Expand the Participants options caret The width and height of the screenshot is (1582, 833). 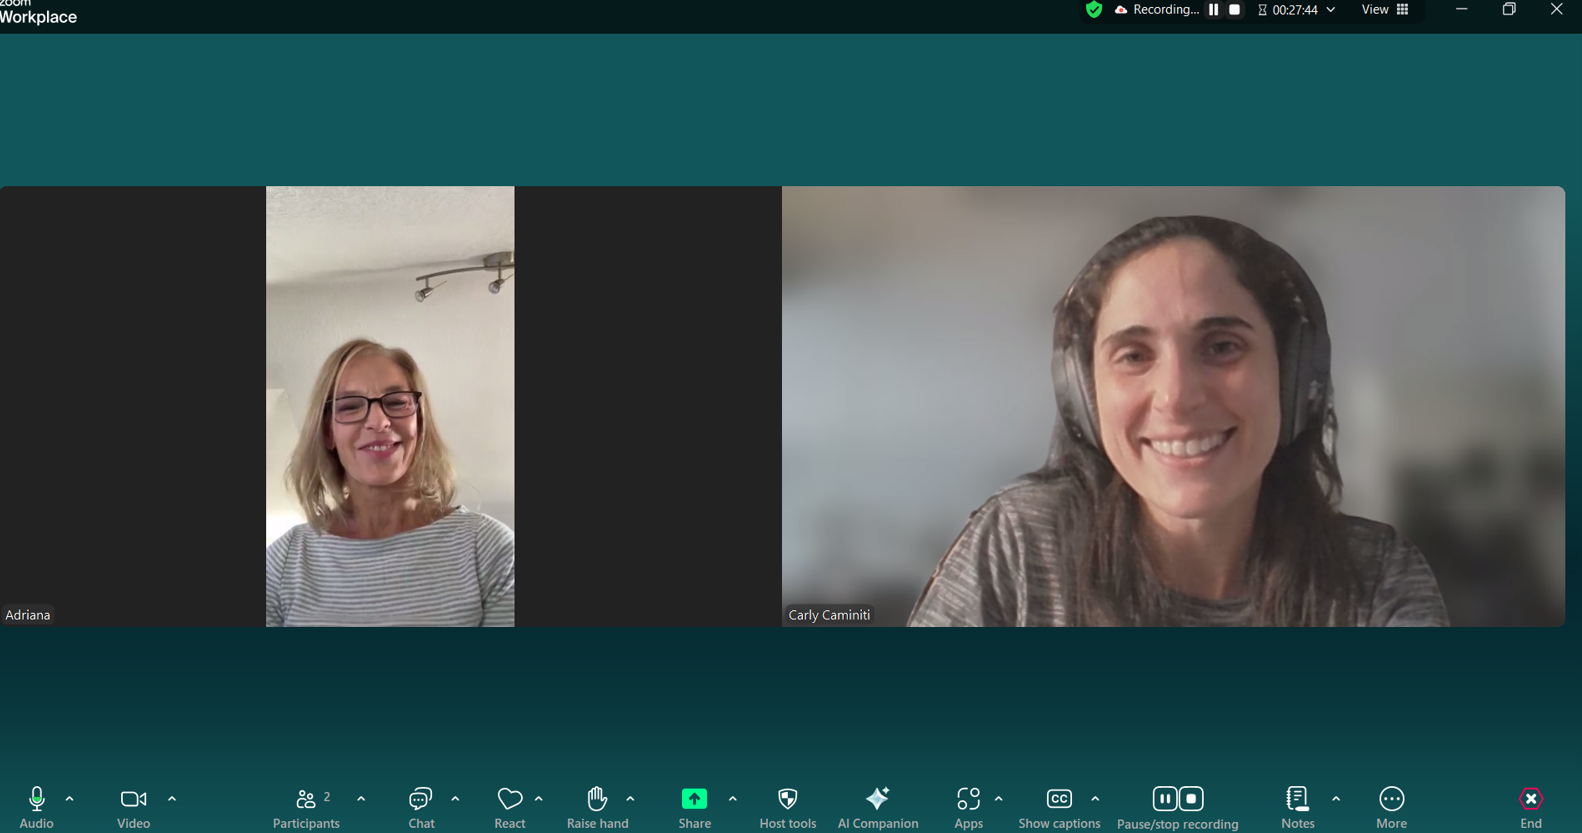361,799
